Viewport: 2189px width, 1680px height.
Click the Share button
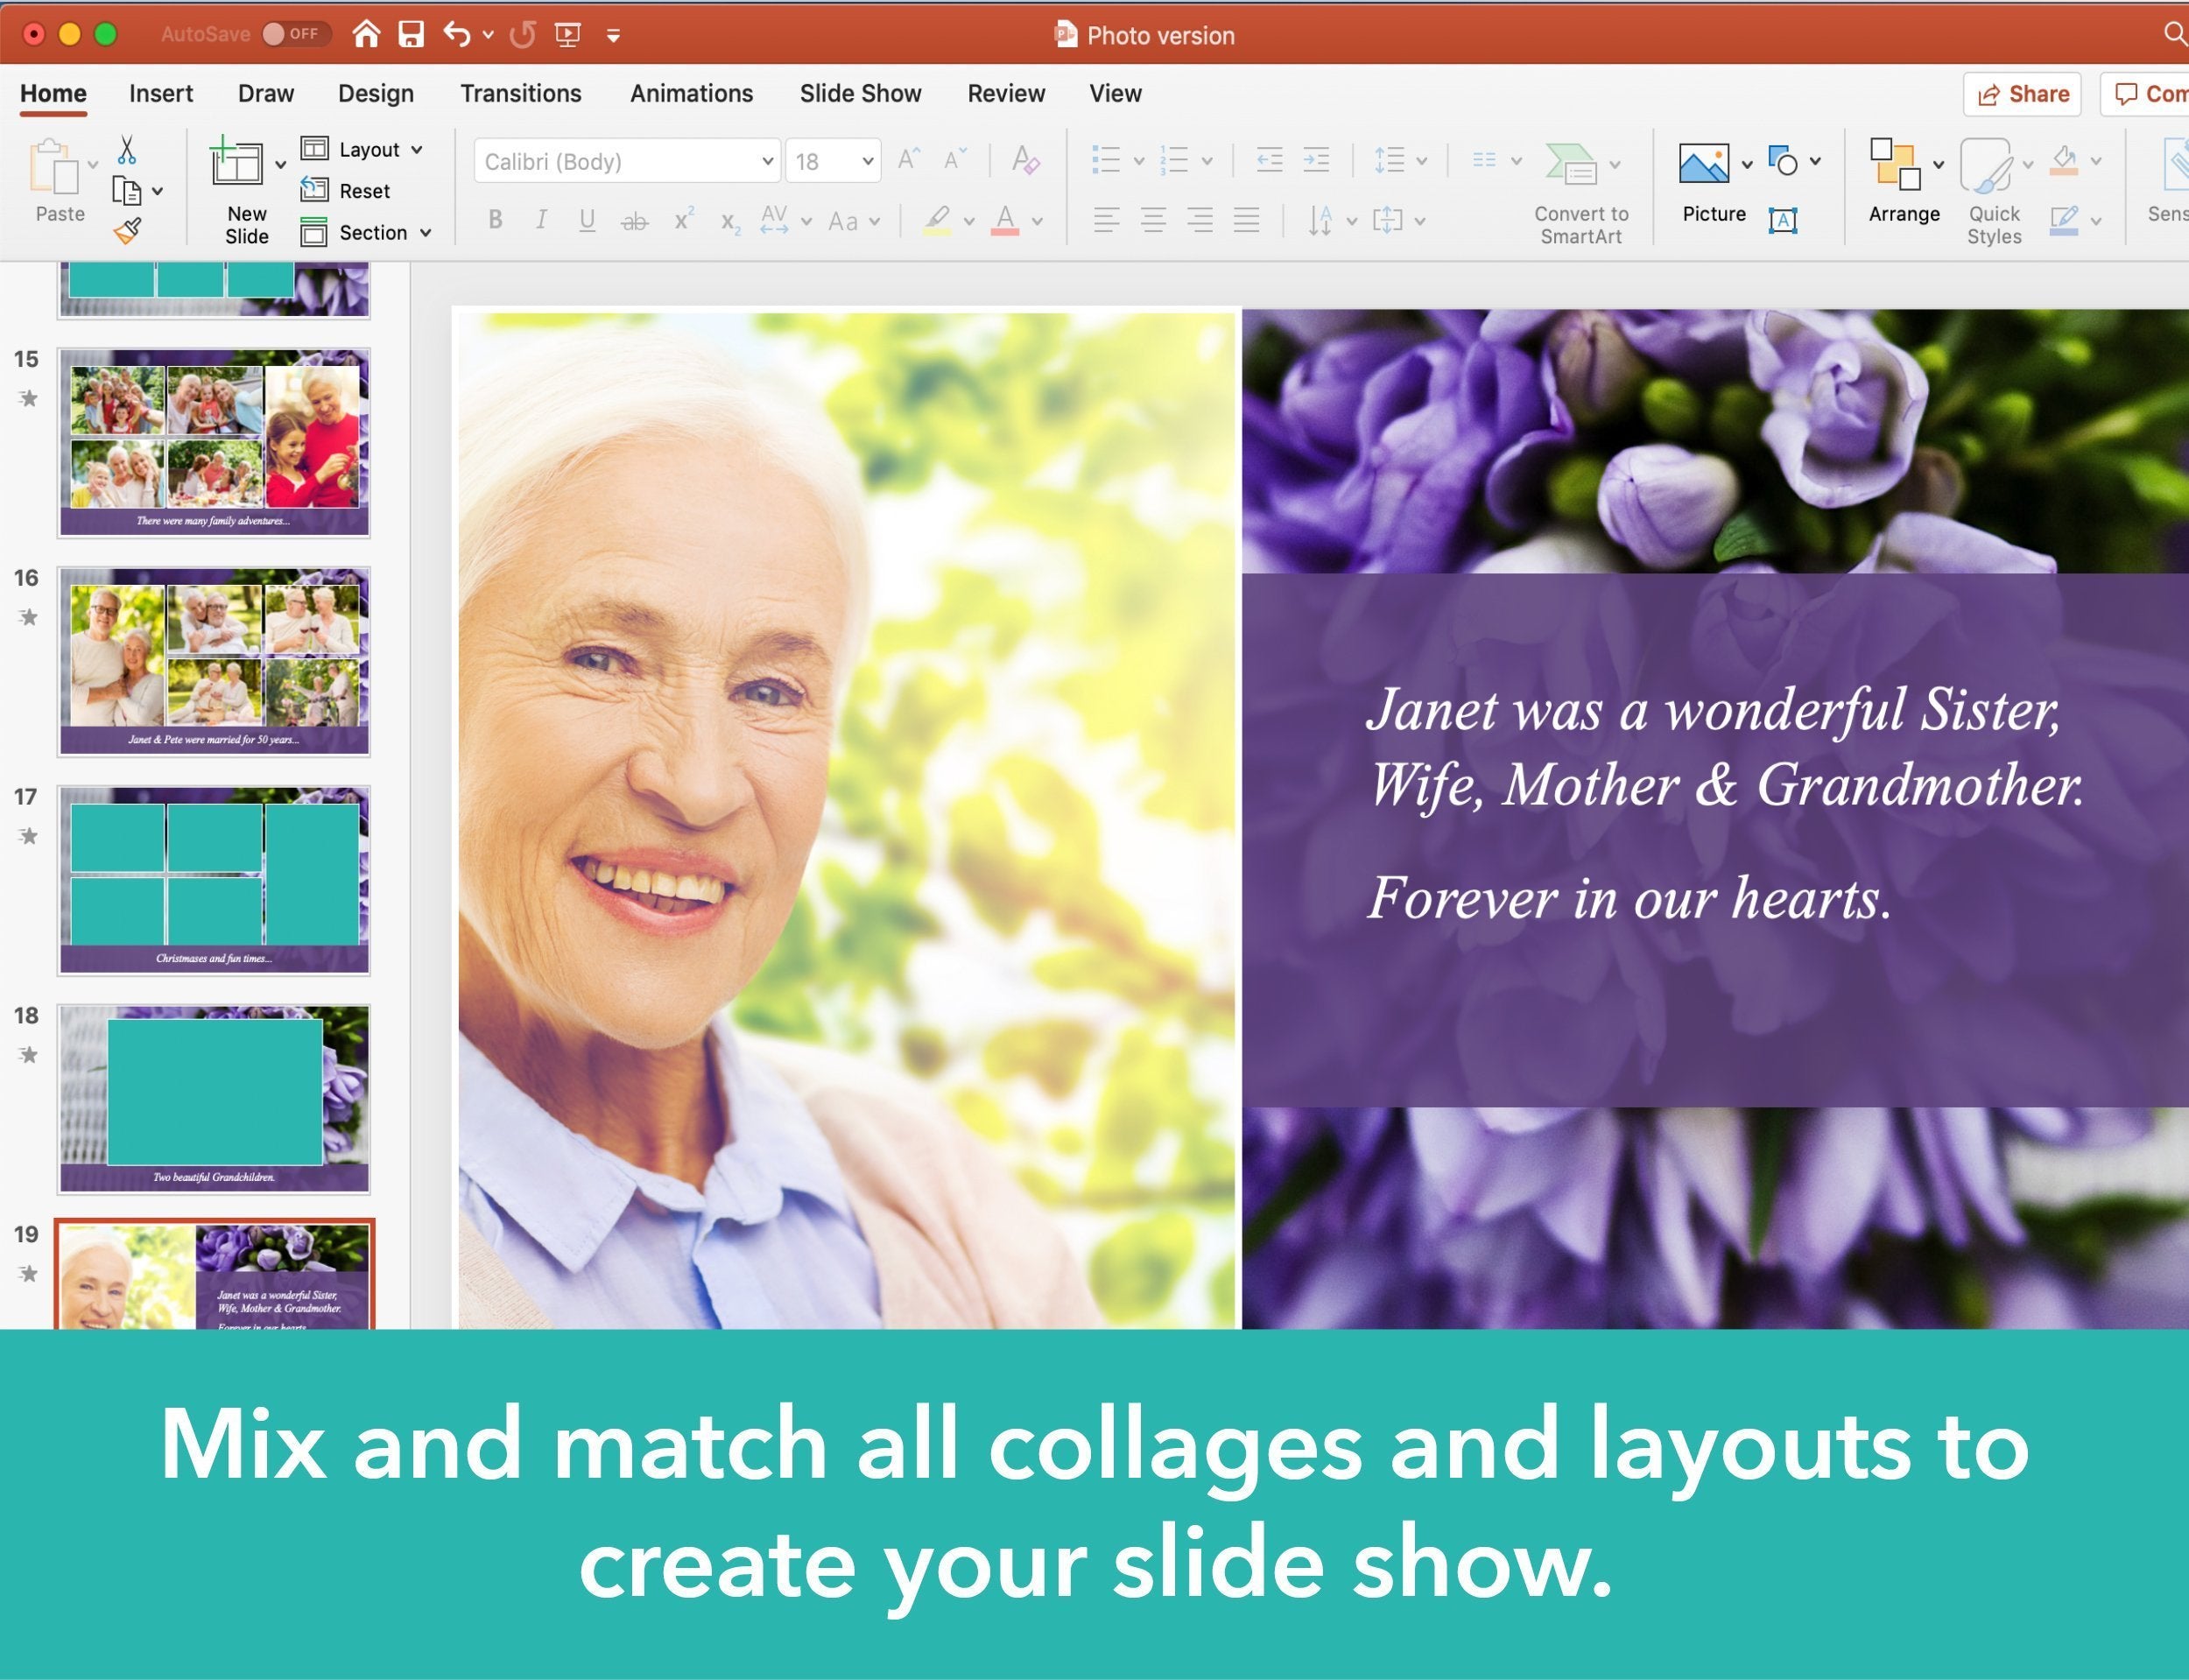click(x=2021, y=93)
